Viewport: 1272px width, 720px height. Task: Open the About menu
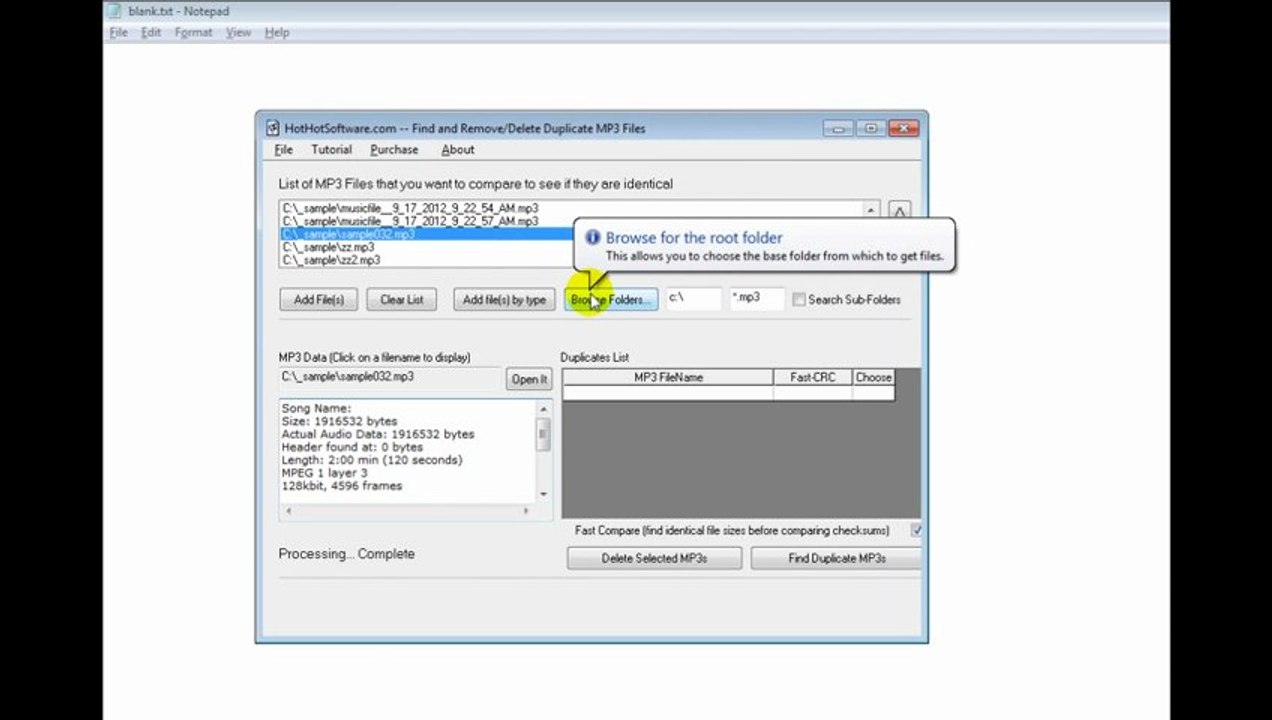tap(458, 149)
